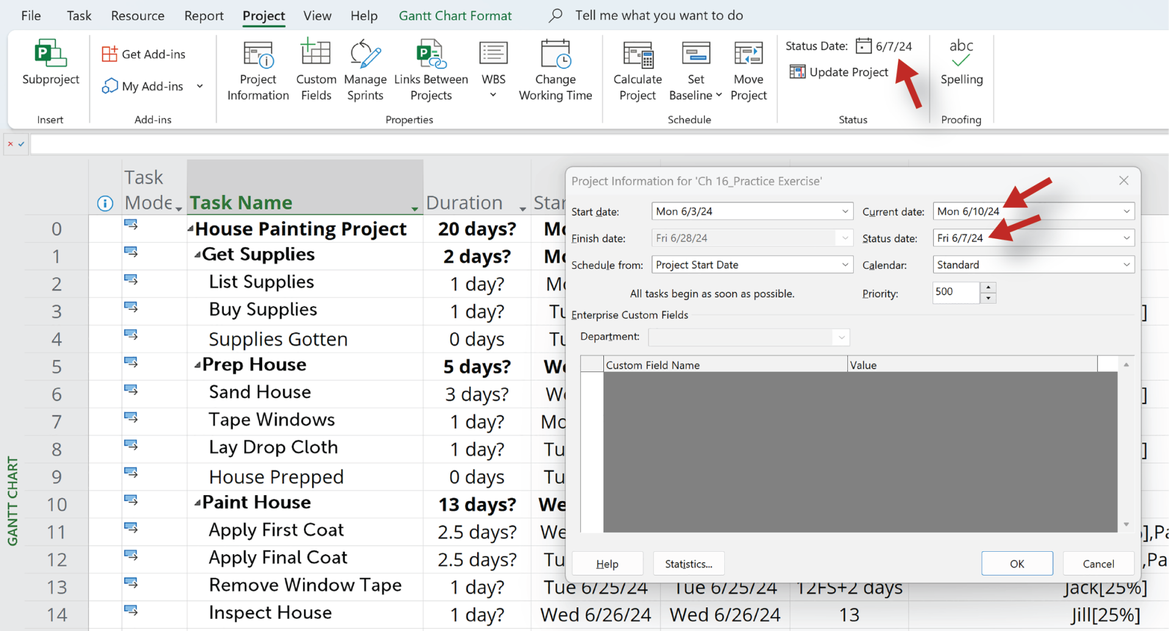Click OK in Project Information dialog
This screenshot has height=631, width=1169.
[x=1017, y=564]
